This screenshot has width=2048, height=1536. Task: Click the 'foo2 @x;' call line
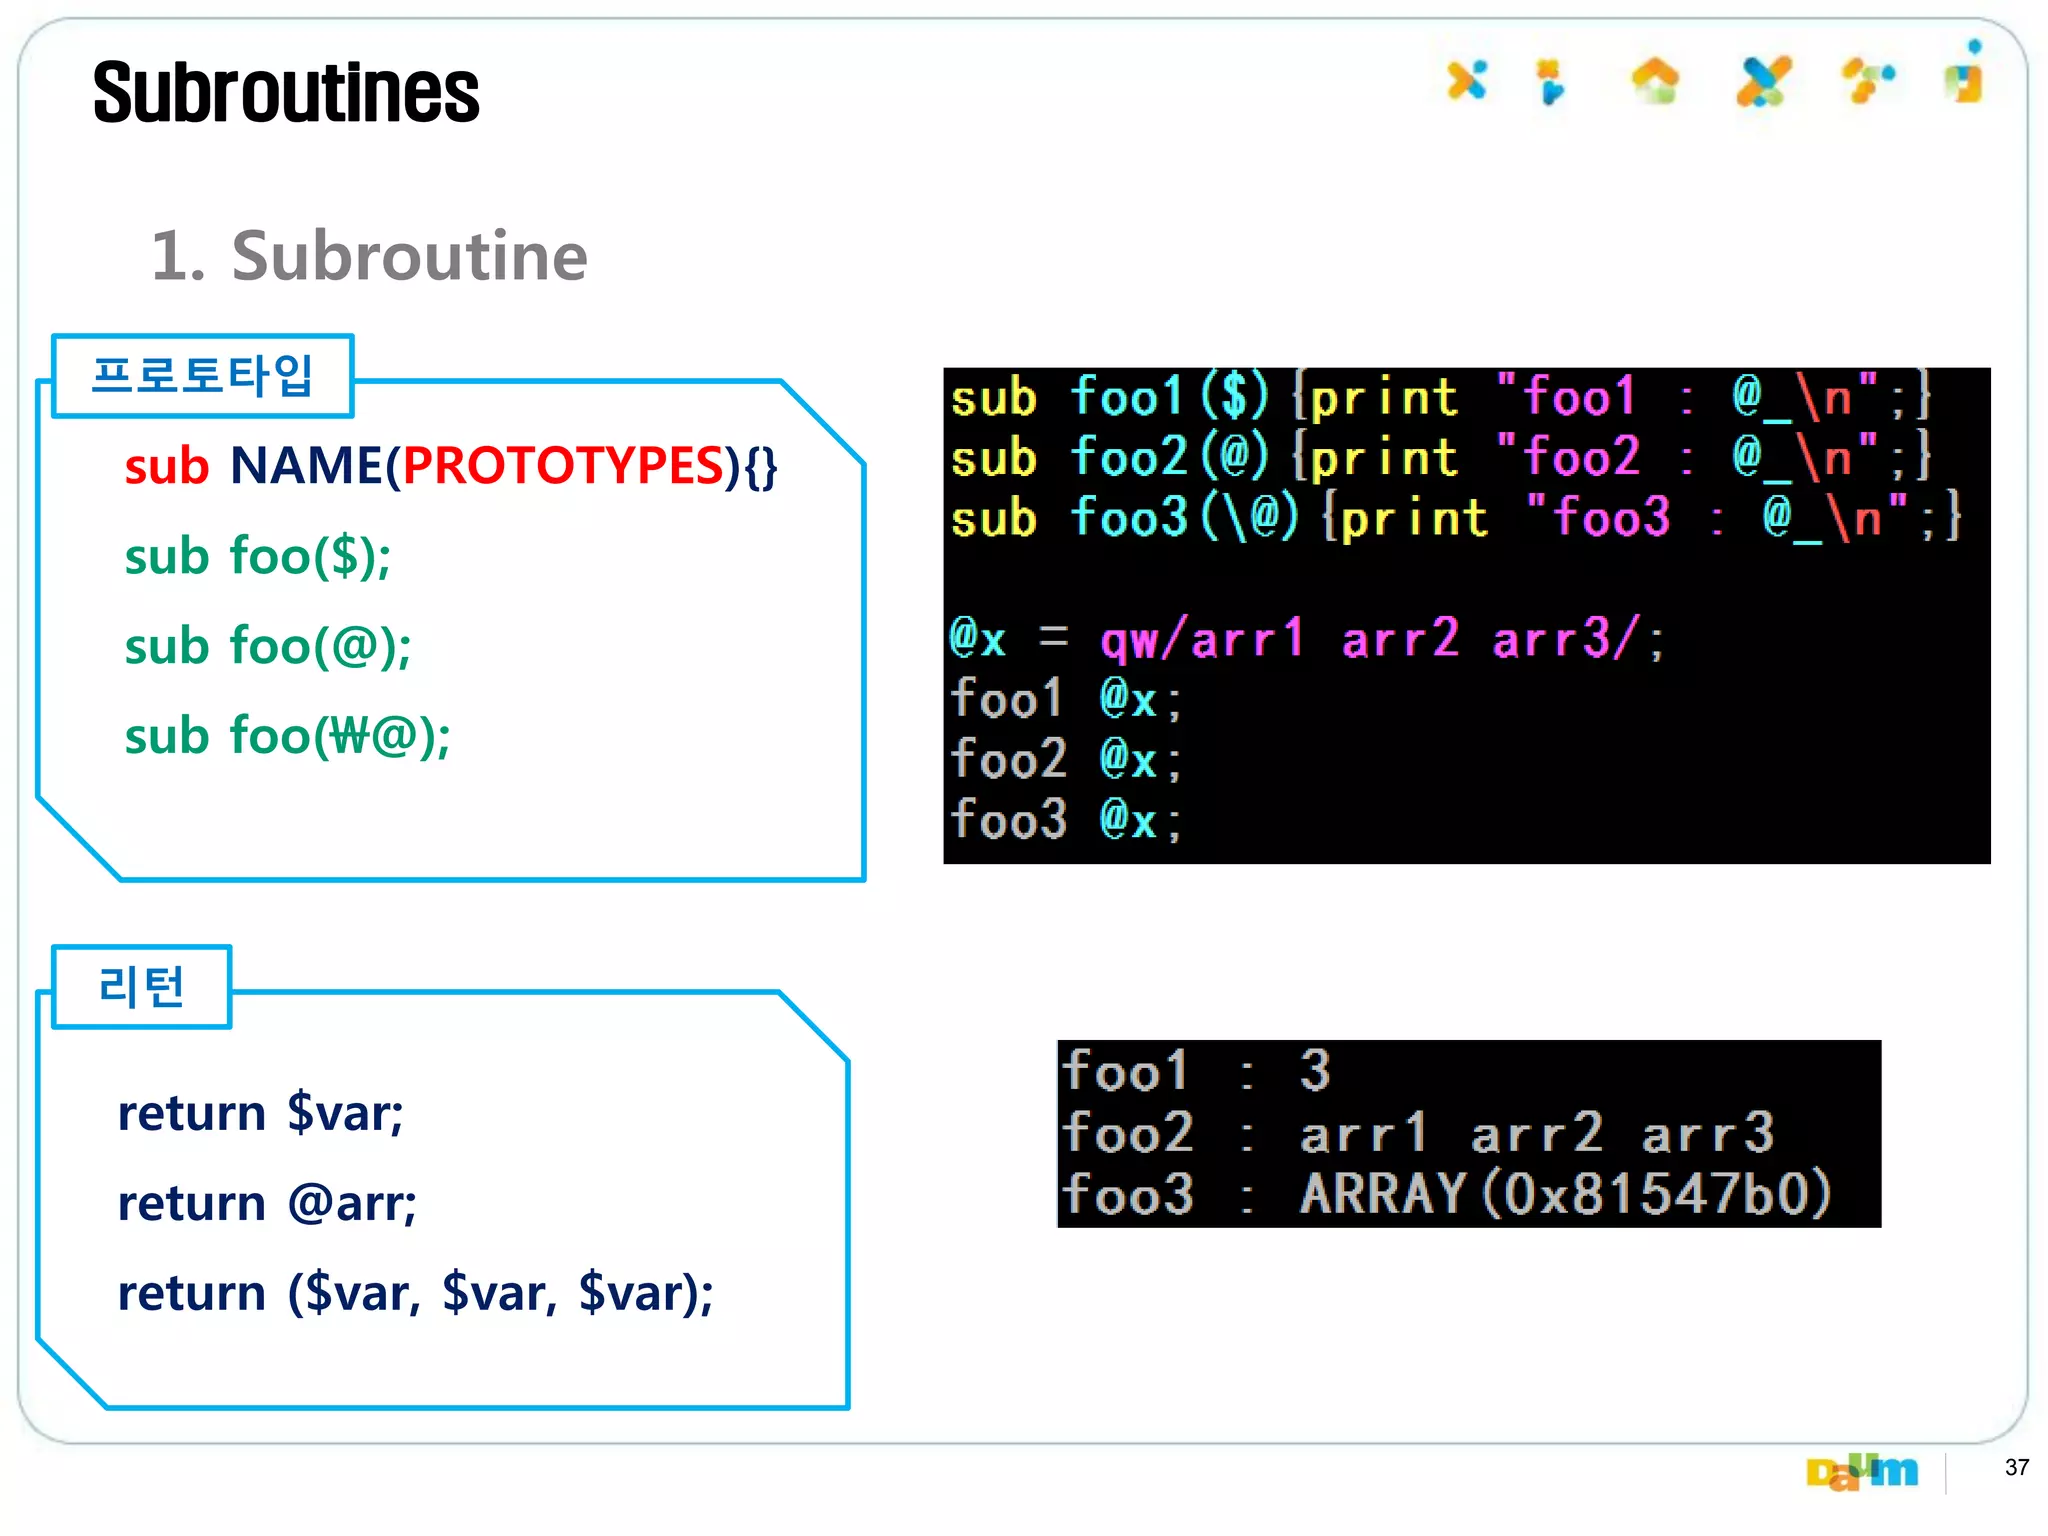click(1065, 758)
